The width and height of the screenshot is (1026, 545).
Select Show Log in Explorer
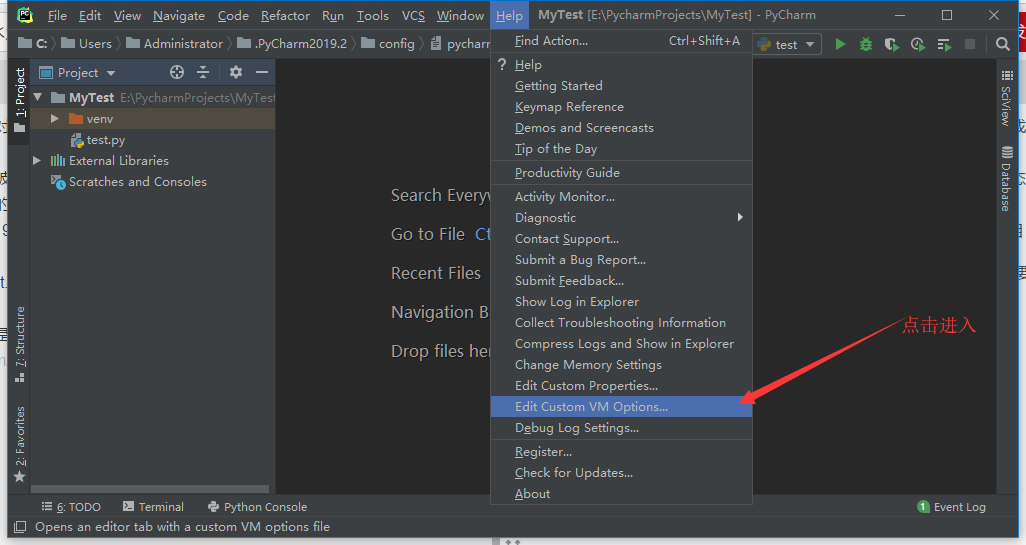pos(621,302)
